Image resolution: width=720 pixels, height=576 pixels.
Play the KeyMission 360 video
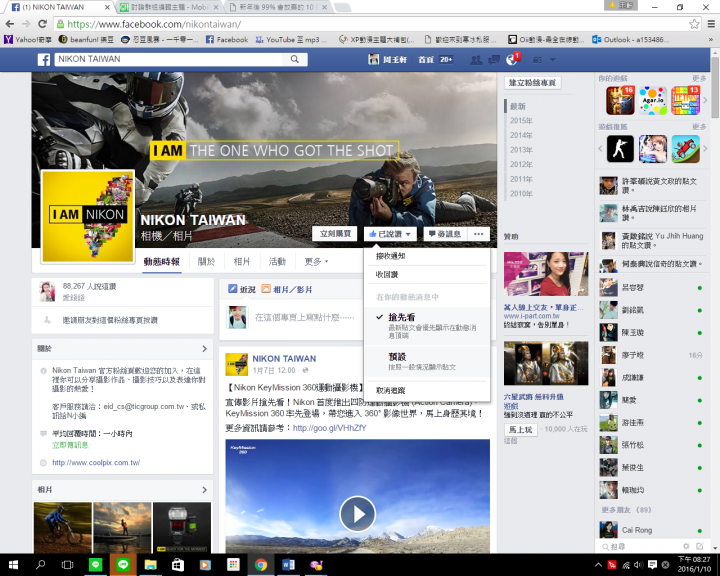pyautogui.click(x=357, y=514)
